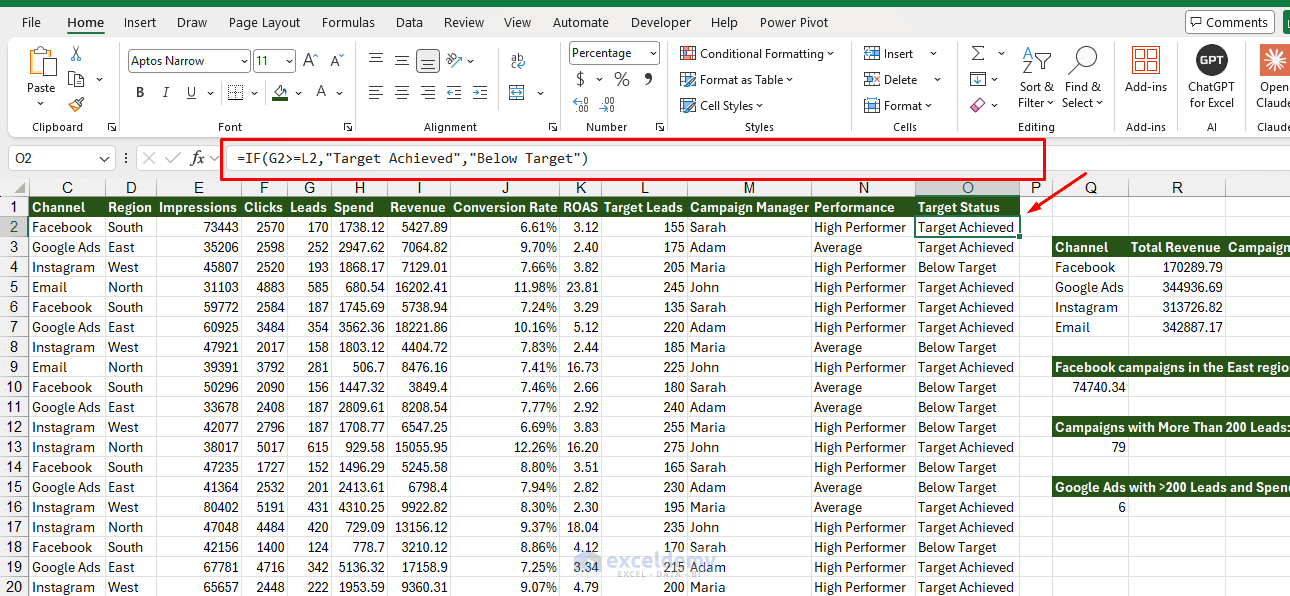Increase indent in Alignment group
This screenshot has height=596, width=1290.
coord(480,93)
